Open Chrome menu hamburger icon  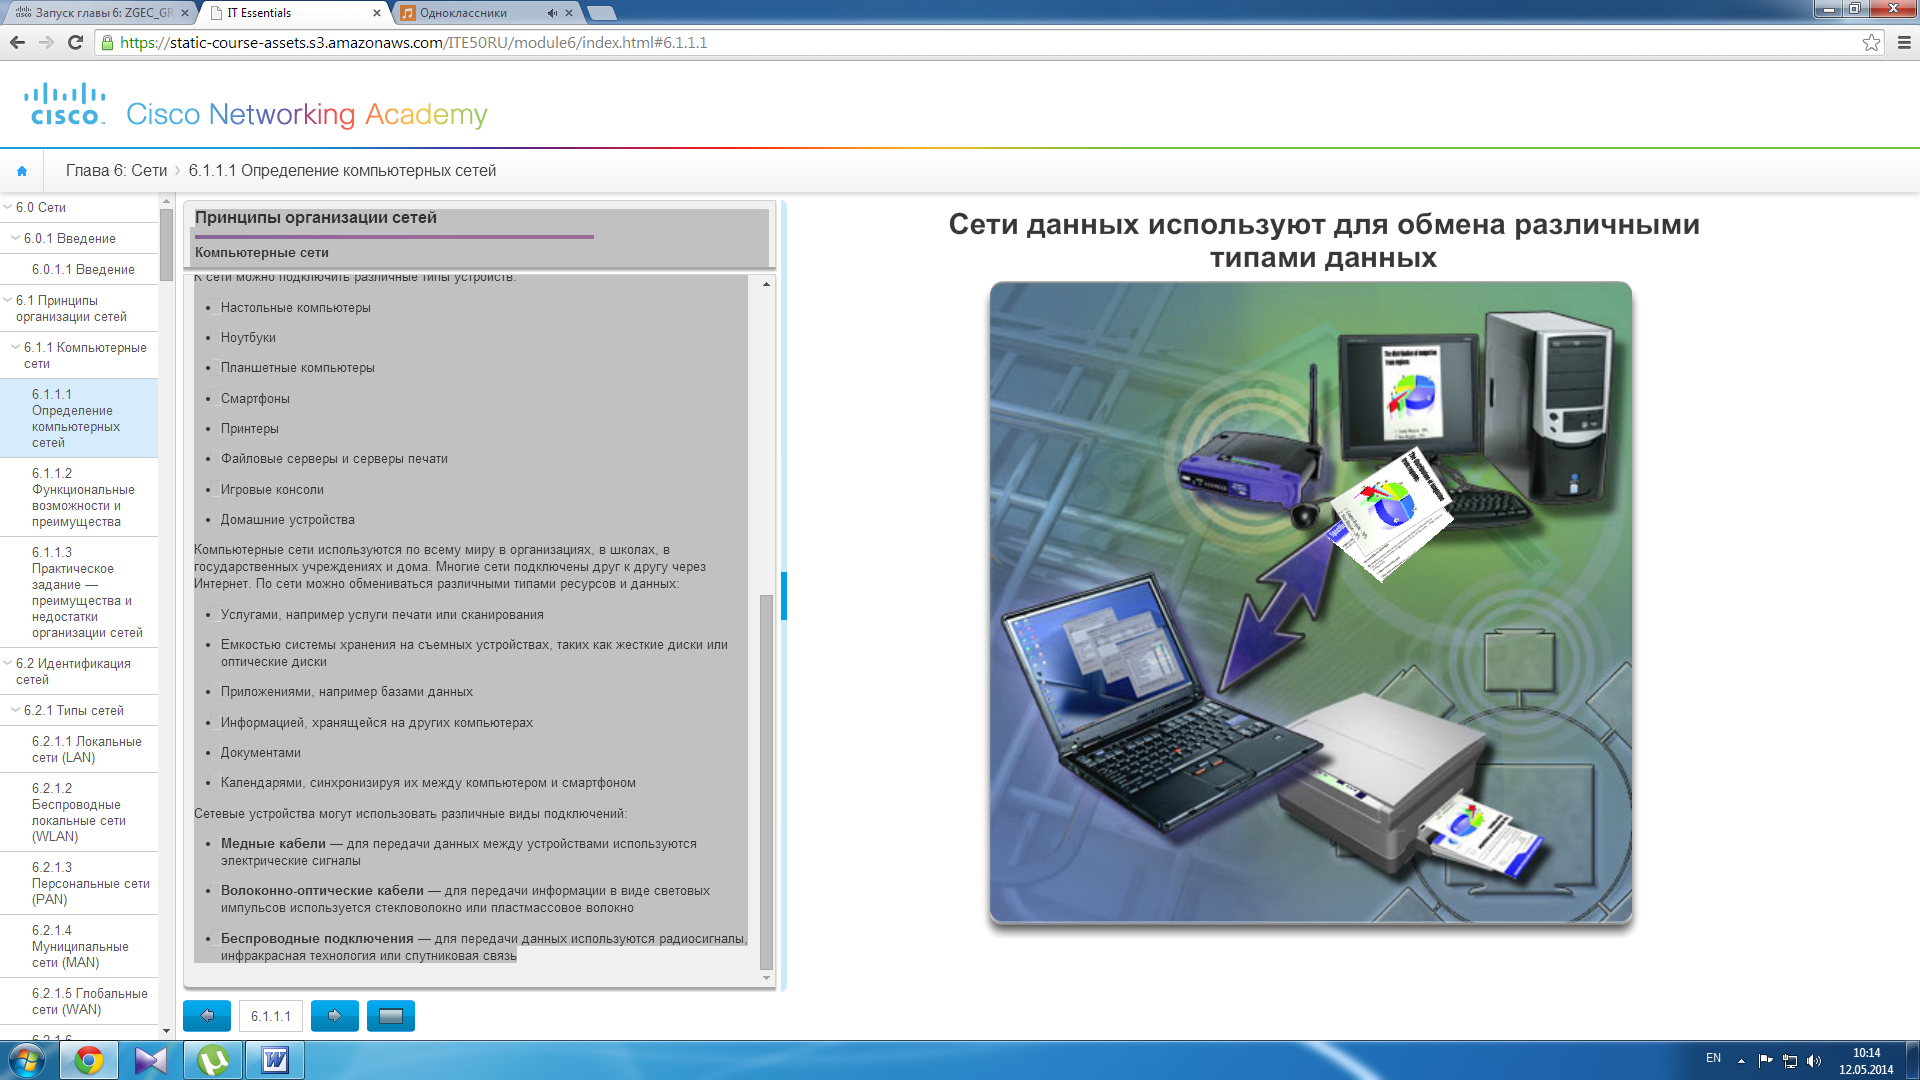pos(1904,42)
